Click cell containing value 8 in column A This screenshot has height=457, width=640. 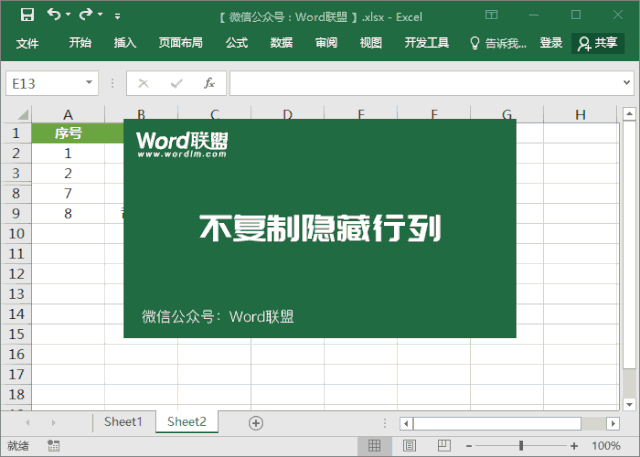[68, 213]
